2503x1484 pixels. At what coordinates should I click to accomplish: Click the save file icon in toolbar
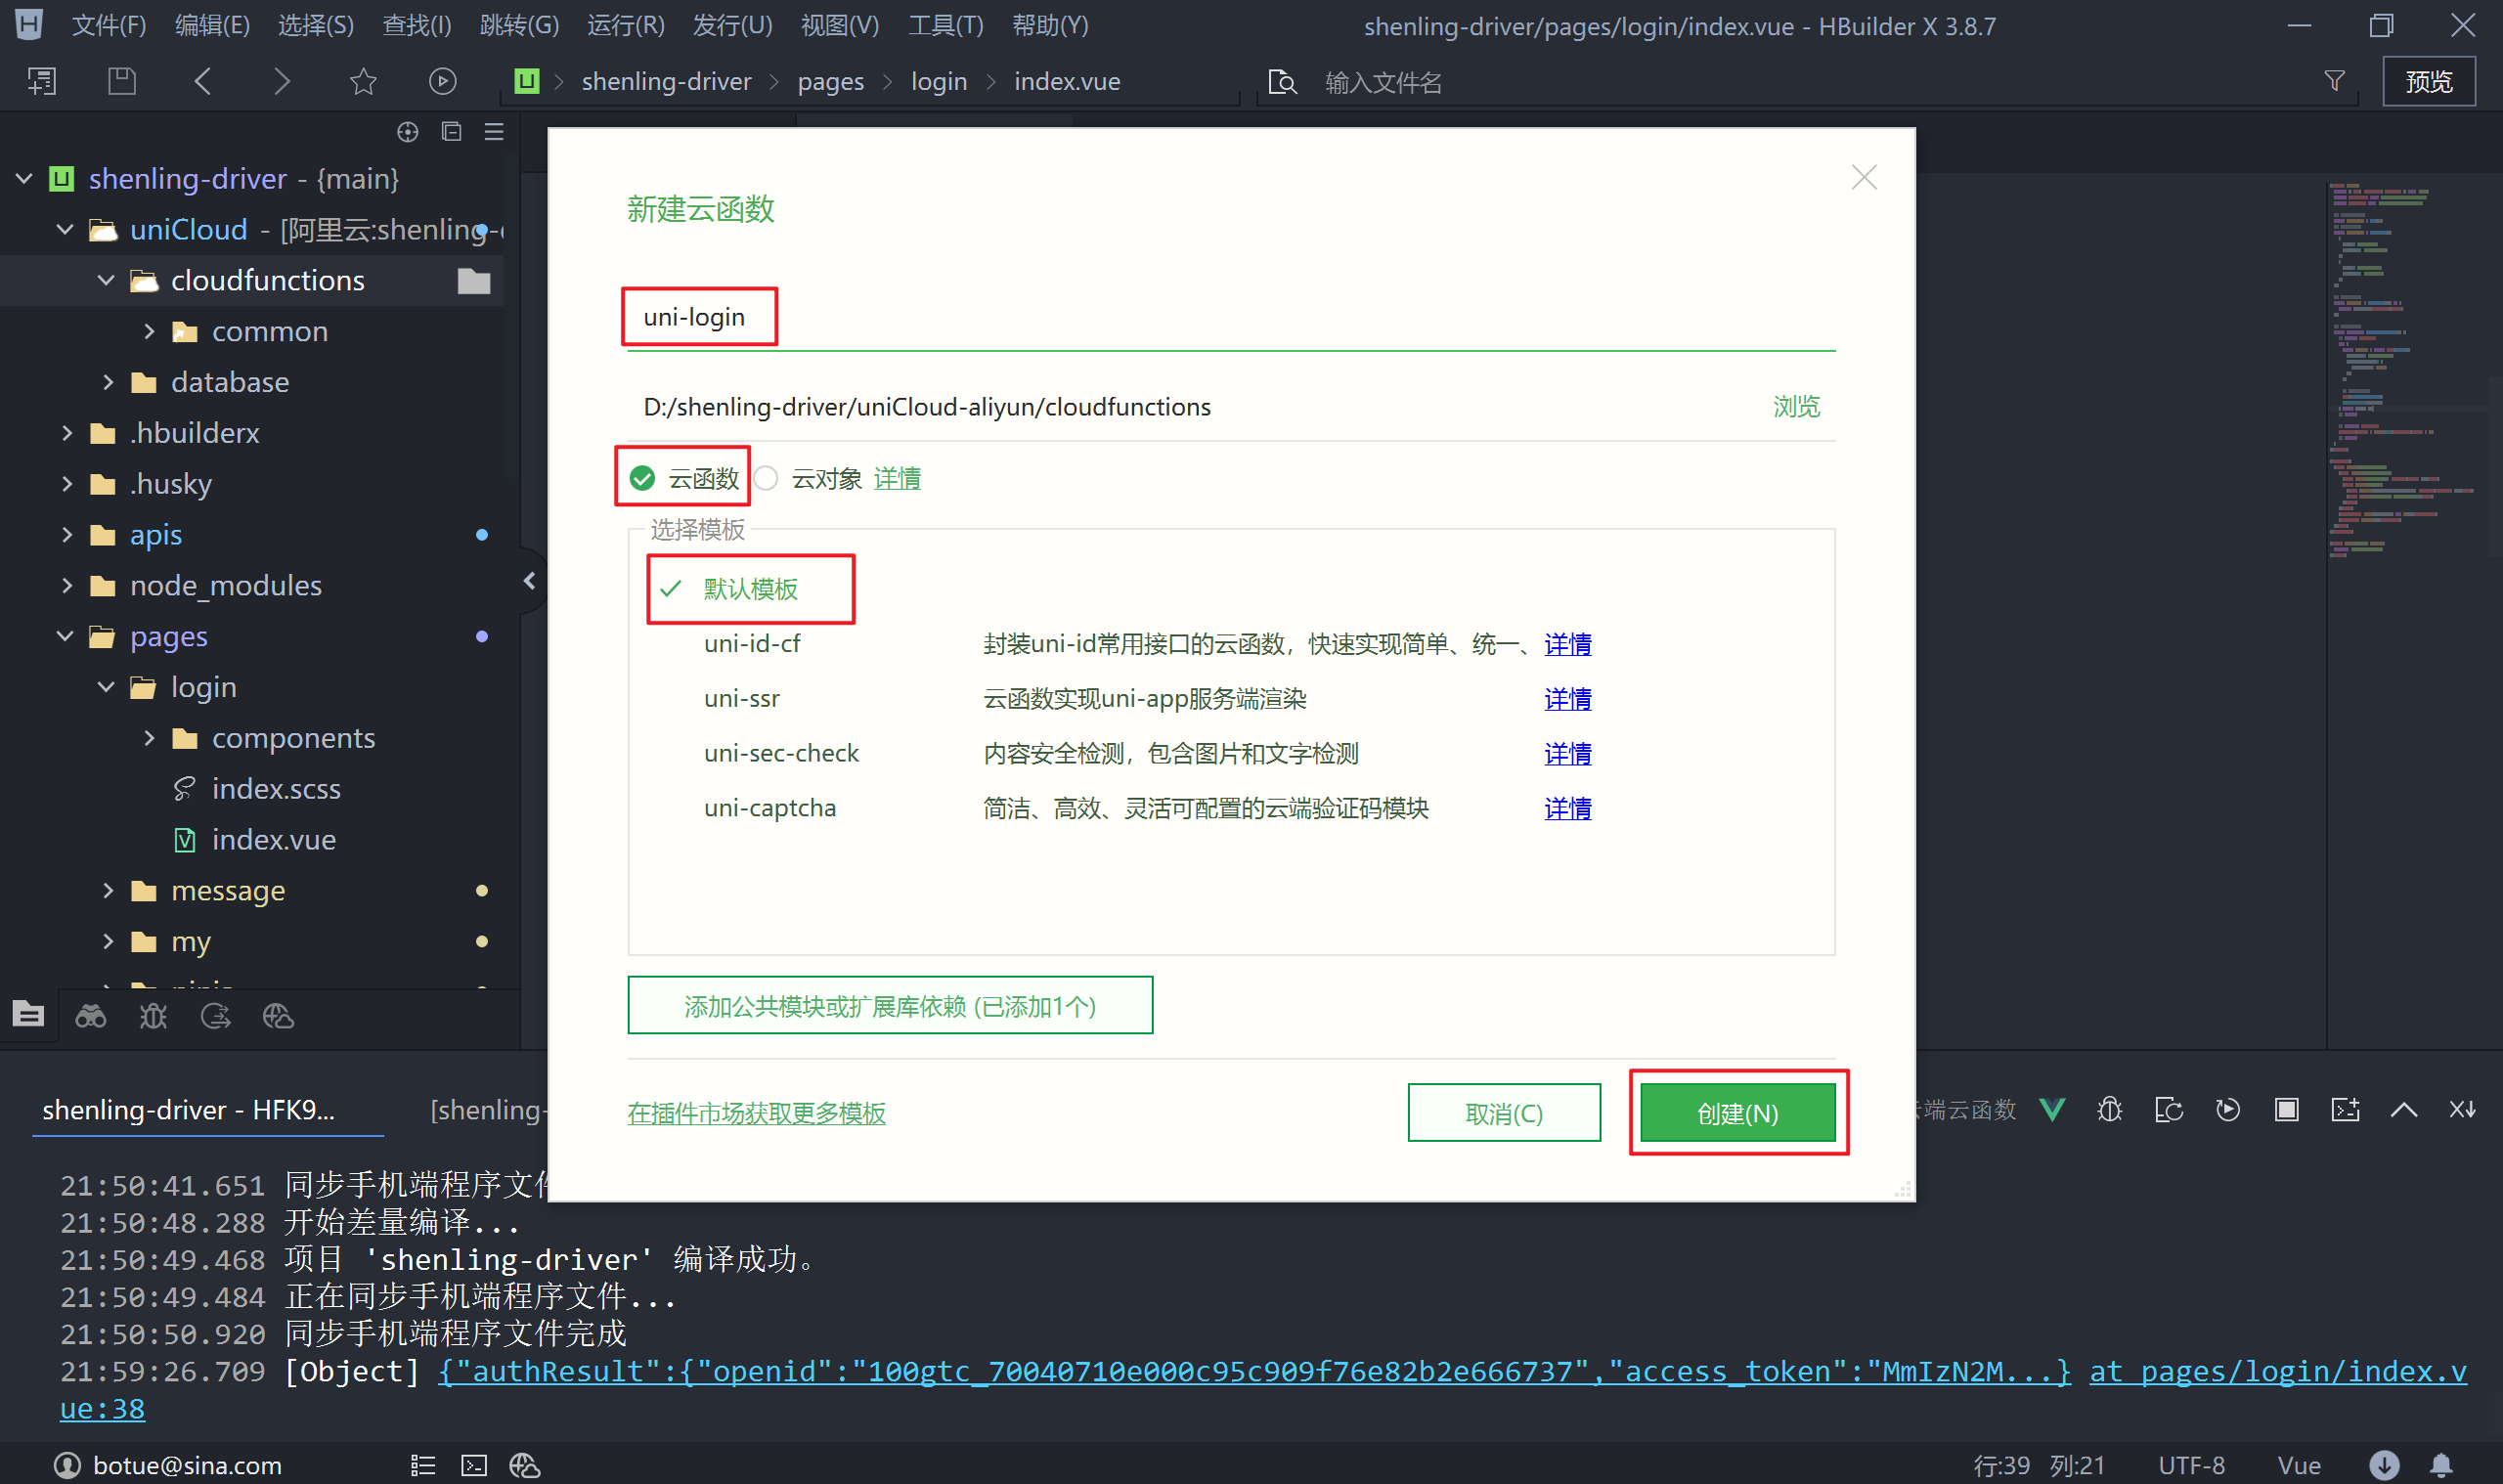(x=122, y=81)
